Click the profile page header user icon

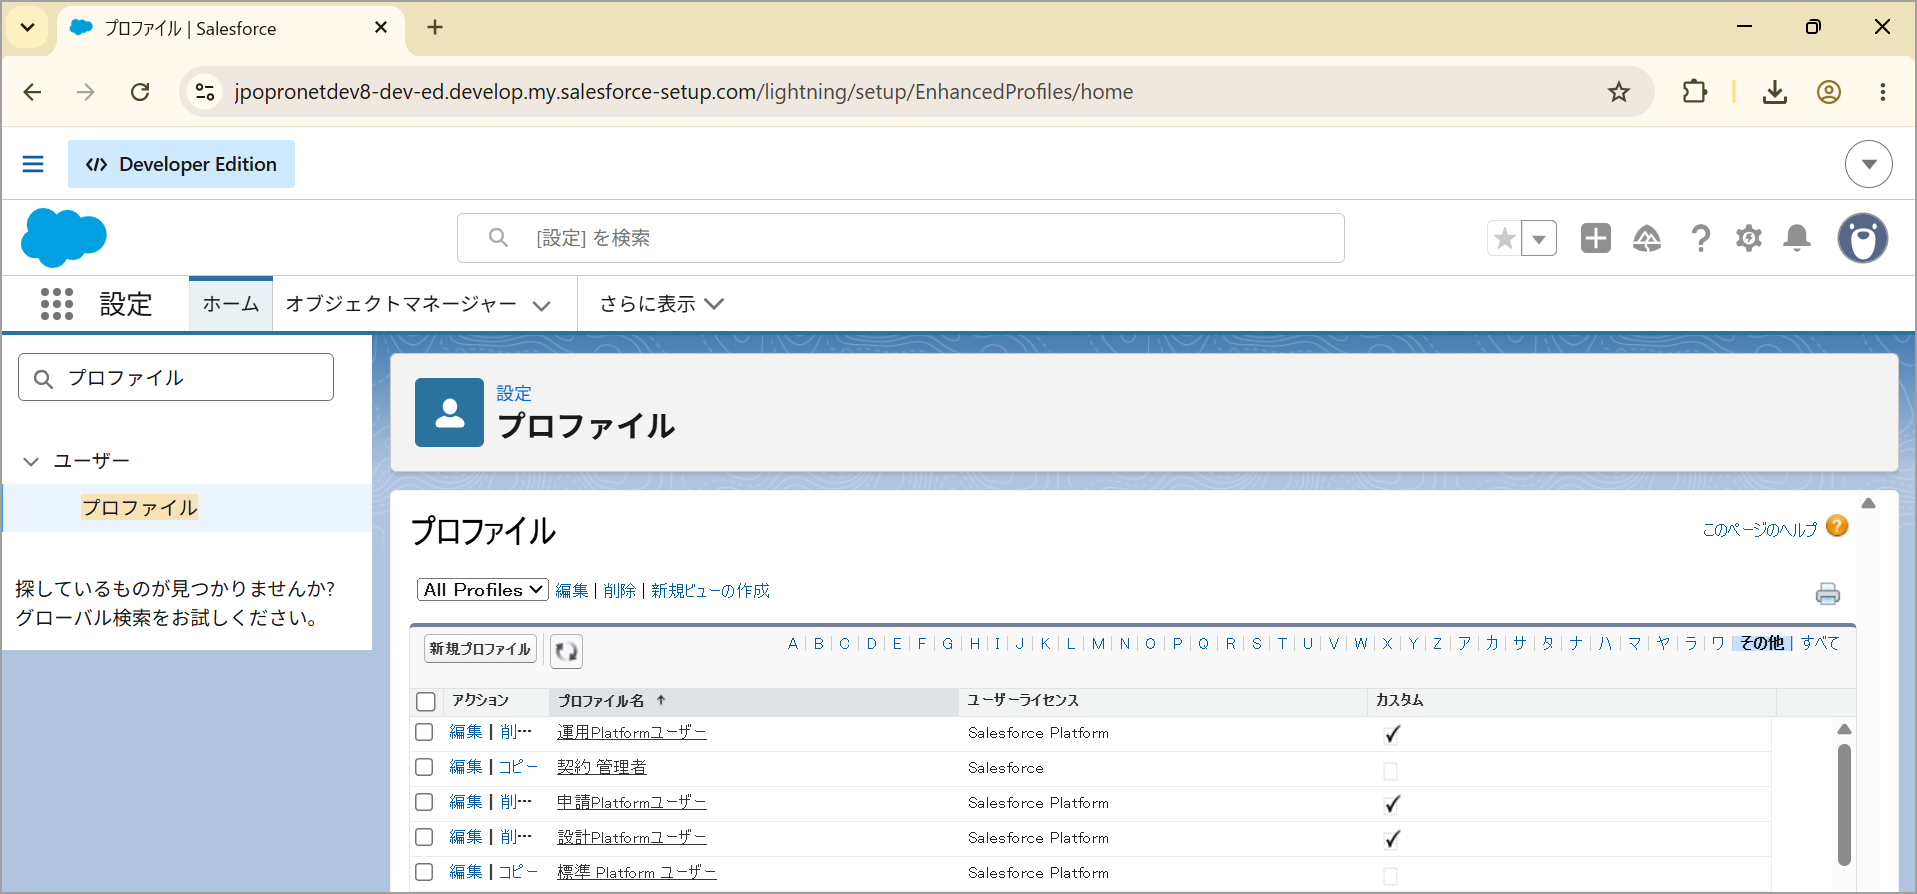(449, 412)
